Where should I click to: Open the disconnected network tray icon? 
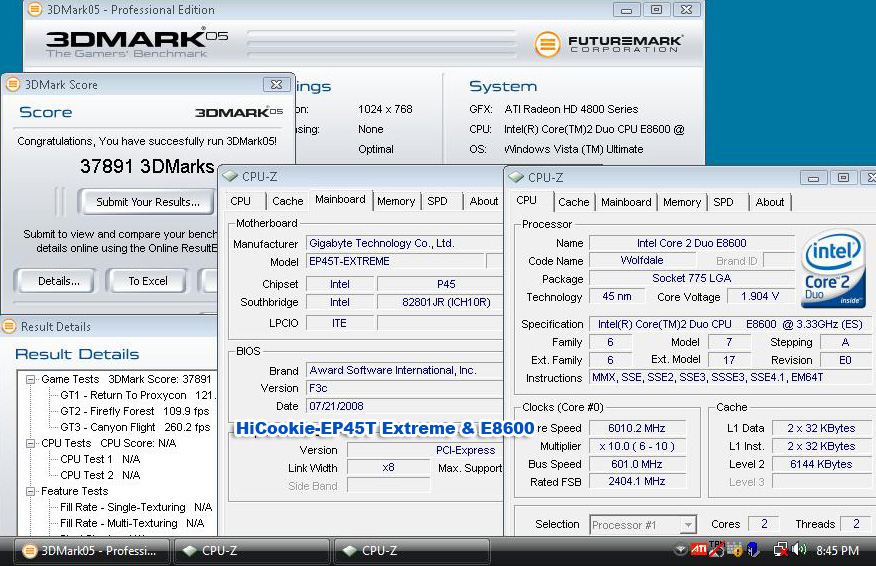tap(780, 550)
